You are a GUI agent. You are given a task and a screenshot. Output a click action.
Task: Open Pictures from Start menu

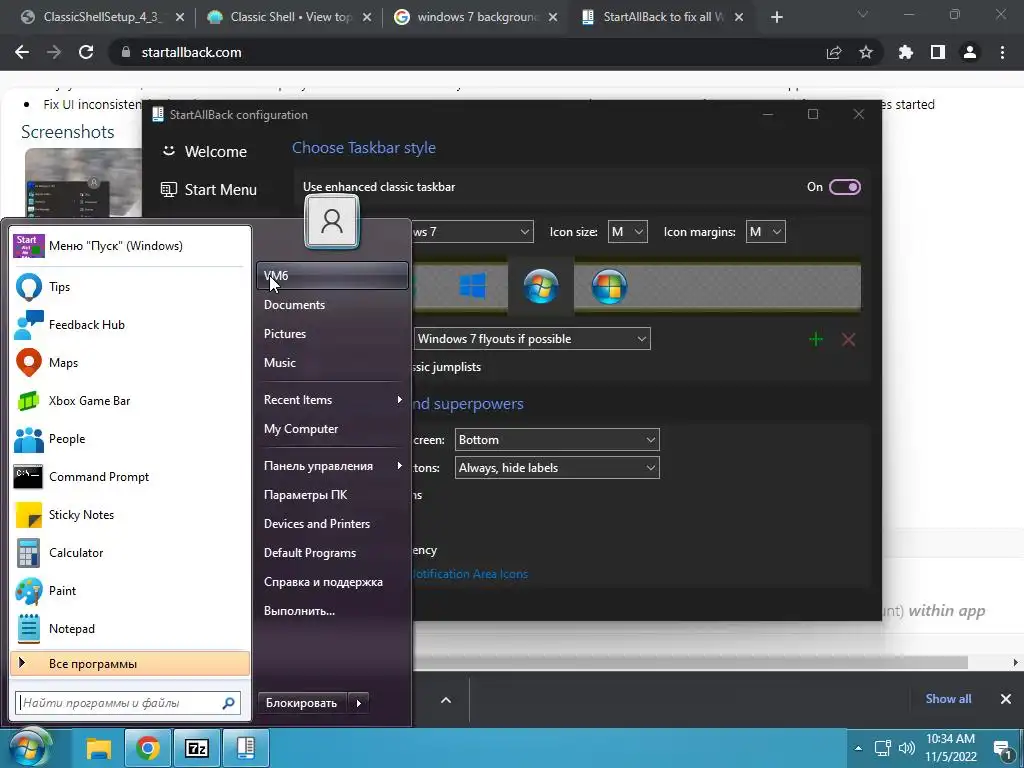pos(332,334)
